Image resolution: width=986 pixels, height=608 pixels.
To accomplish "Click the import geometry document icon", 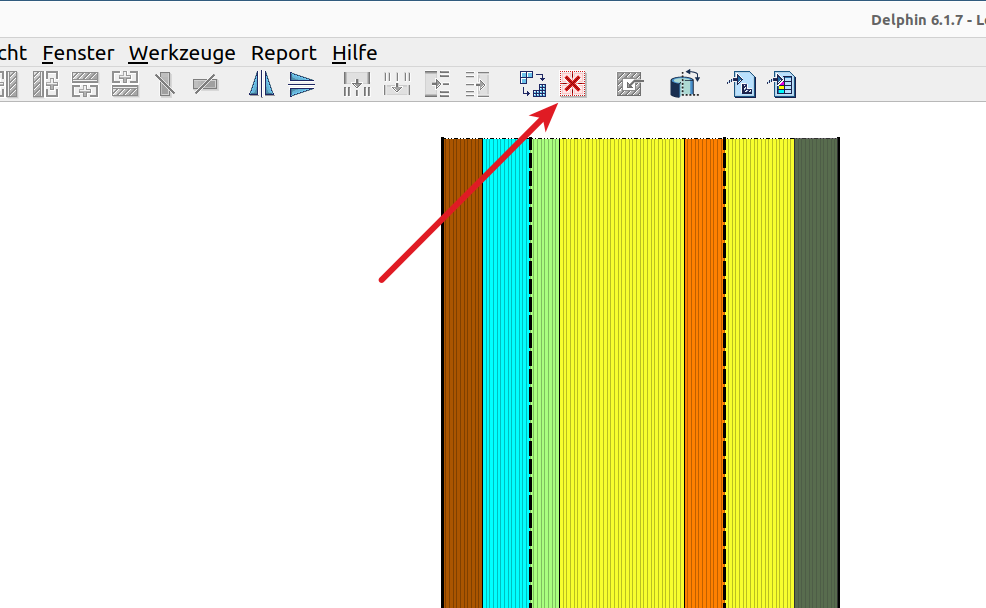I will (x=741, y=84).
